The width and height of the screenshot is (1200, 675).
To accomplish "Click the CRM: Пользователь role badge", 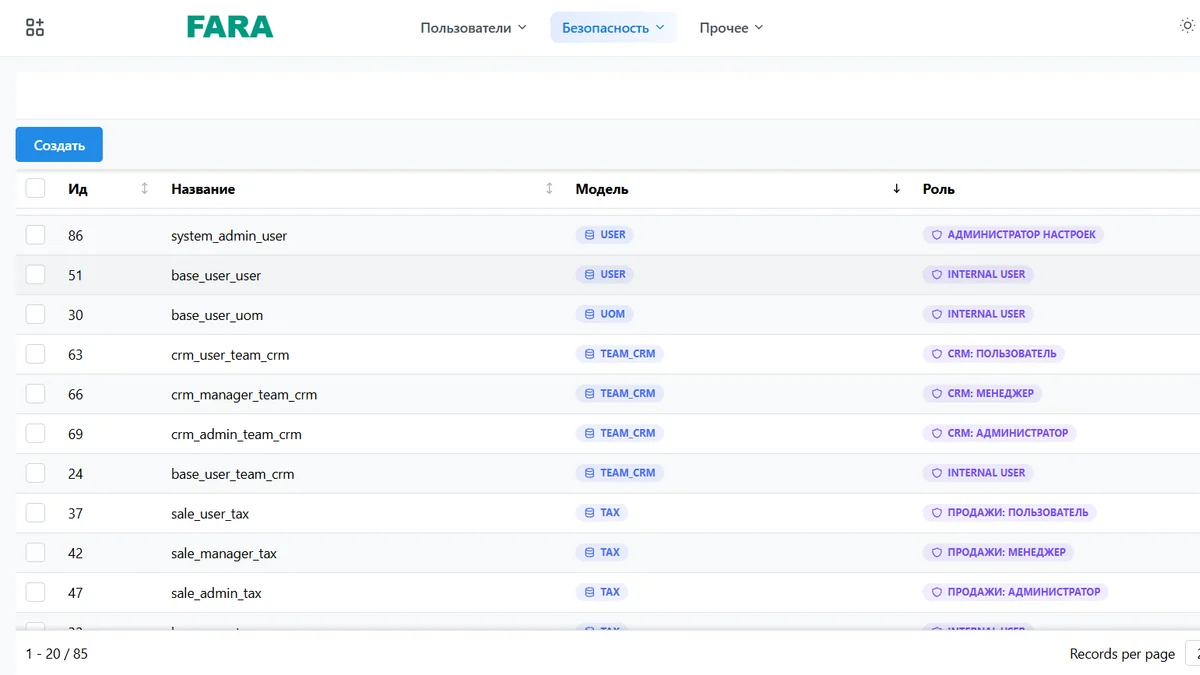I will pos(994,354).
